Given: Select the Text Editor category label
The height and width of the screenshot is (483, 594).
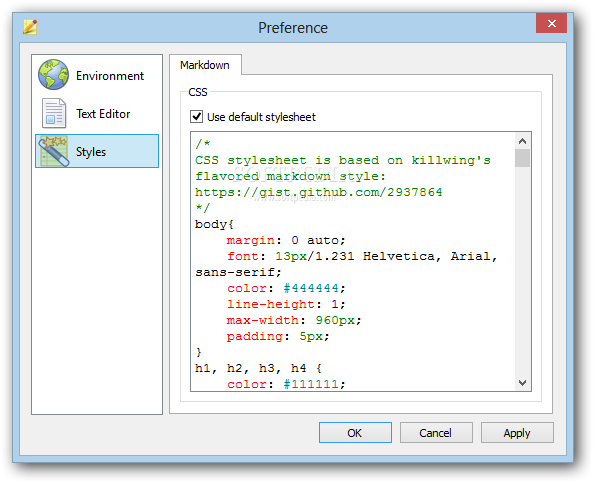Looking at the screenshot, I should point(103,114).
